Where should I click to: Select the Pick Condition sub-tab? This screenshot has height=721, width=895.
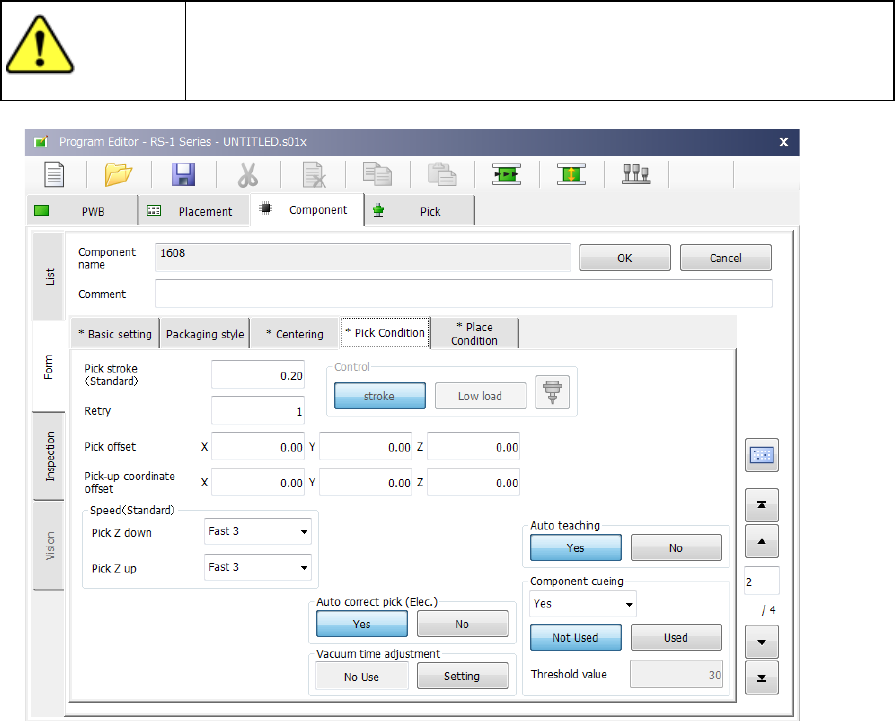(385, 333)
